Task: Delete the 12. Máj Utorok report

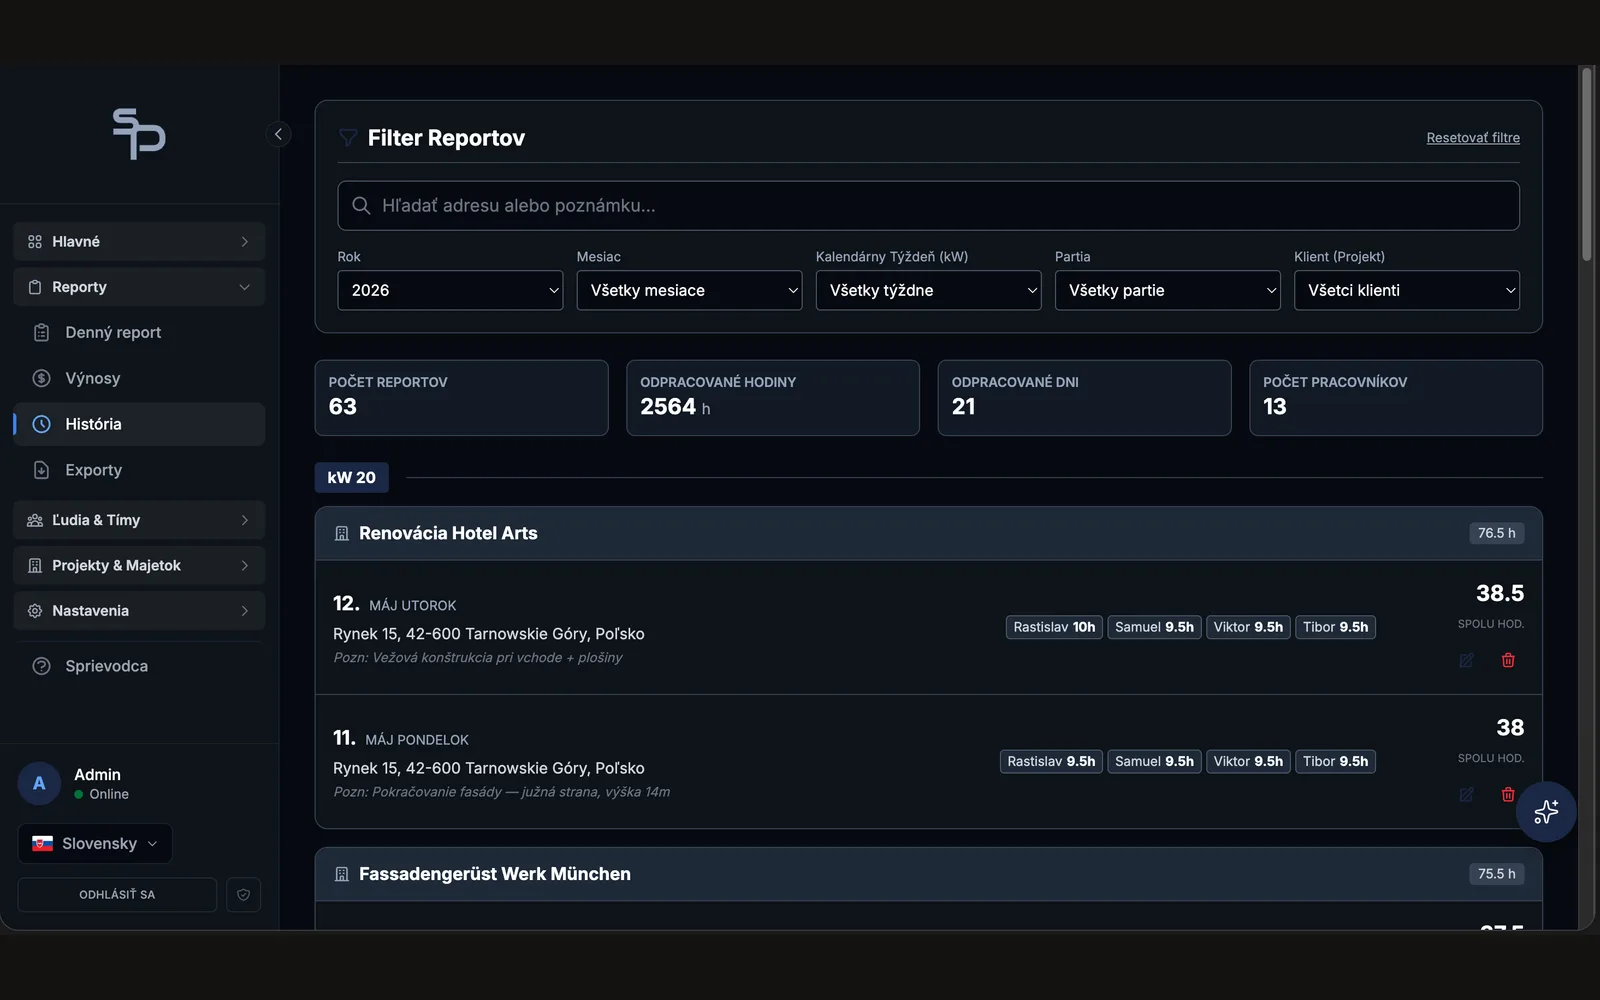Action: [1508, 660]
